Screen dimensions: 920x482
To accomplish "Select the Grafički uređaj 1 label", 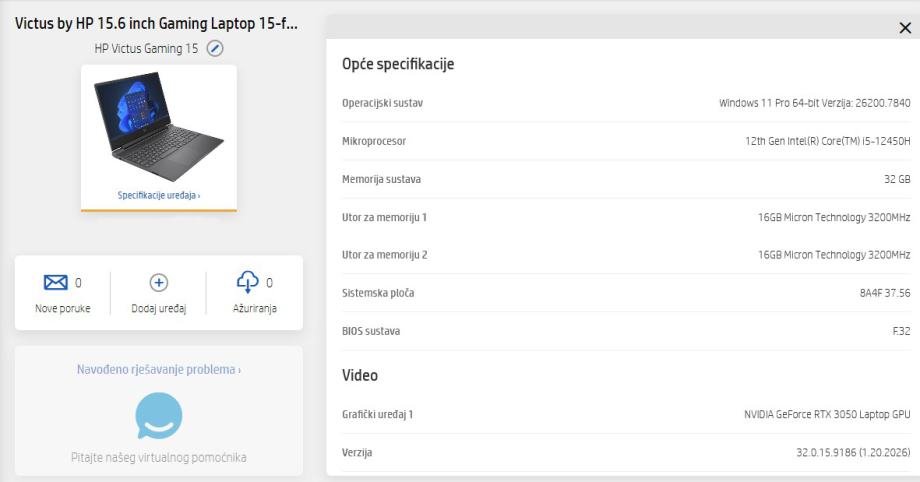I will click(378, 414).
